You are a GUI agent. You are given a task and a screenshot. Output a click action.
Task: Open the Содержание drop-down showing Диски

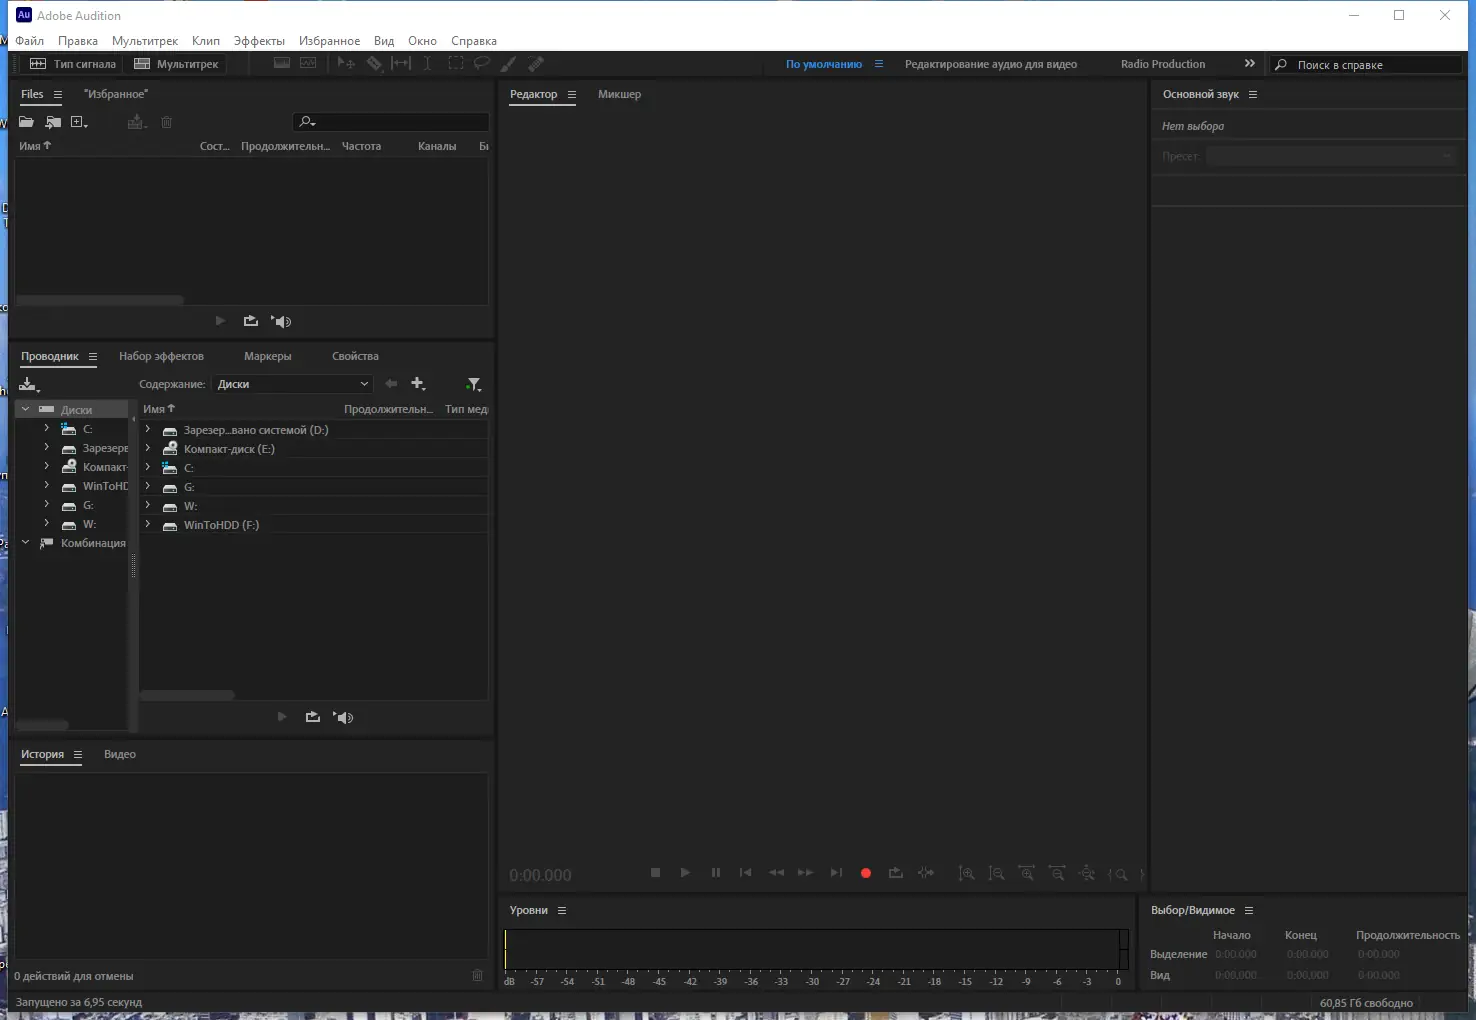(291, 383)
